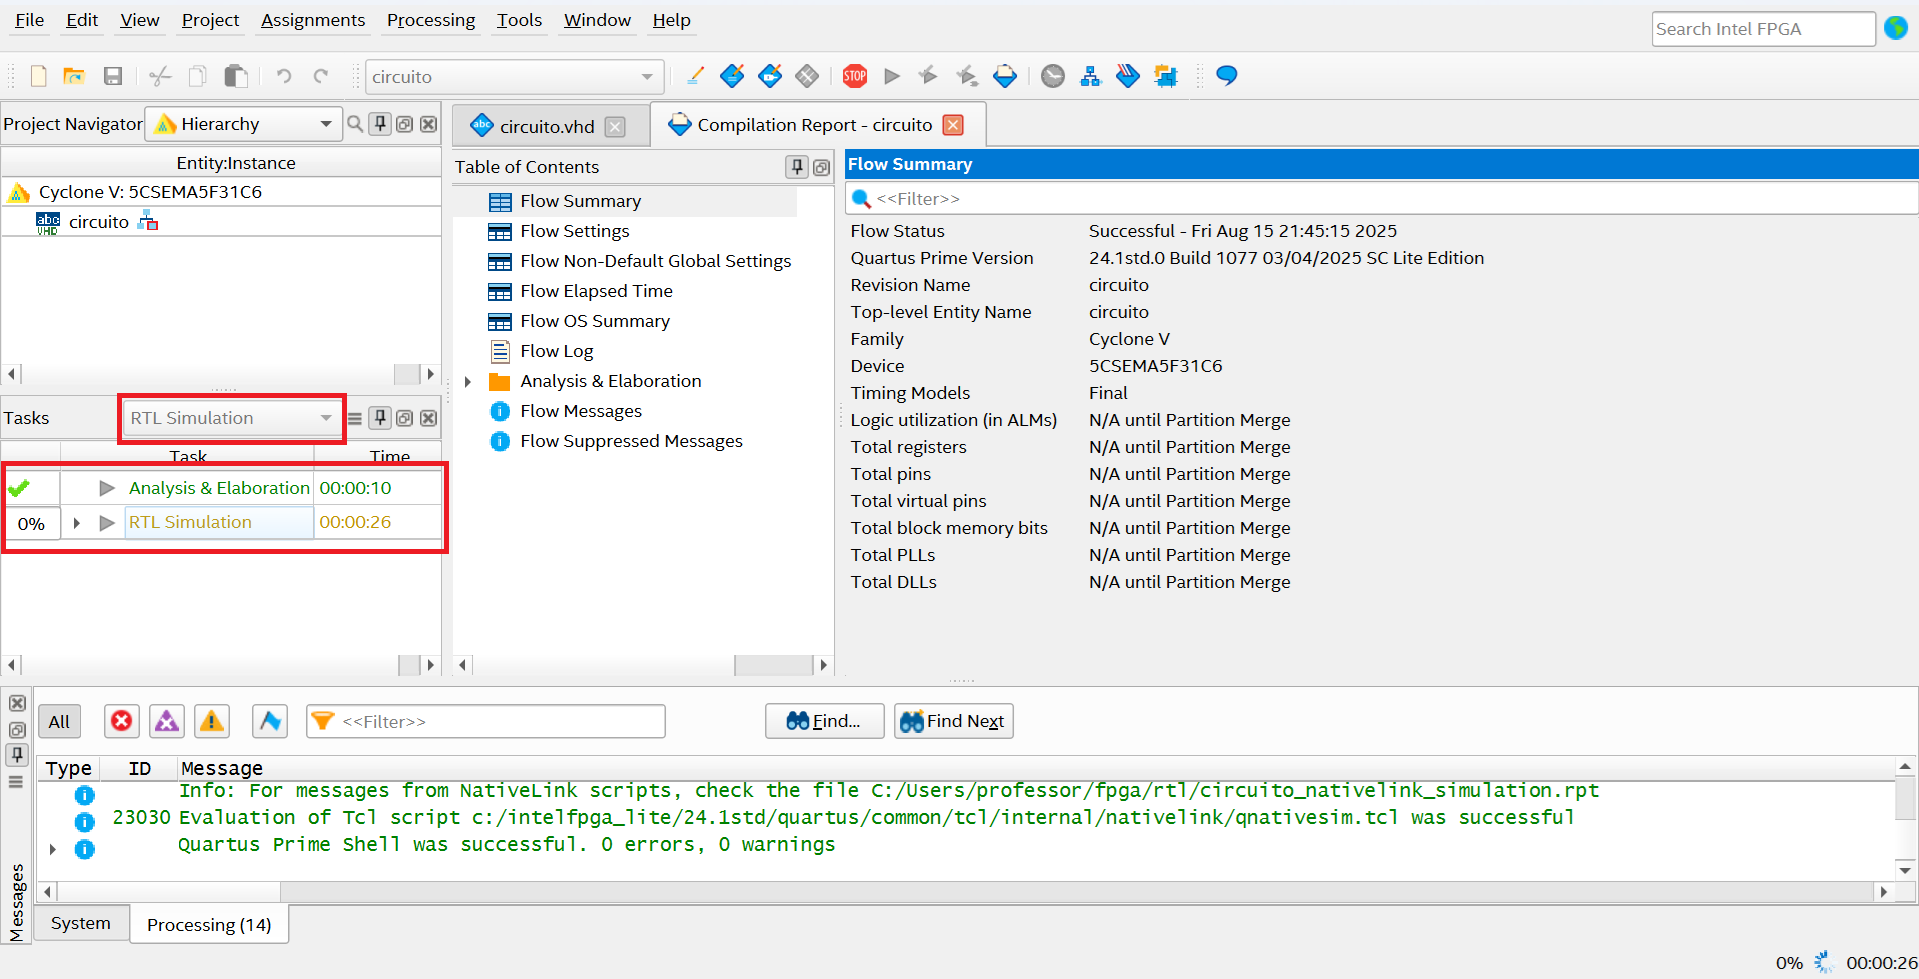Open the Processing menu

click(430, 20)
